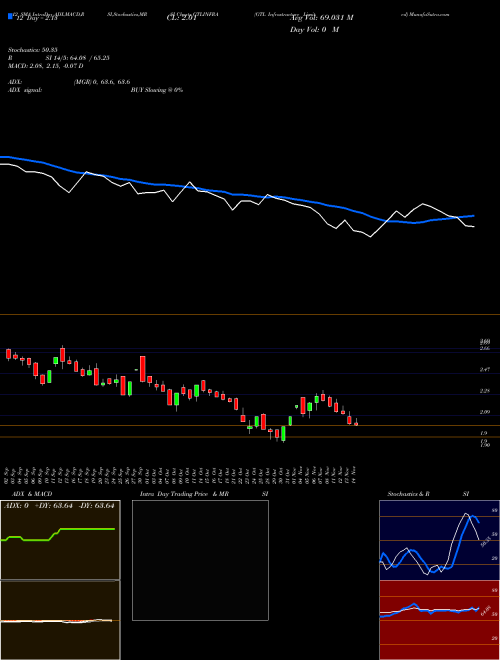Click the MACD lines in lower-left panel

click(57, 621)
